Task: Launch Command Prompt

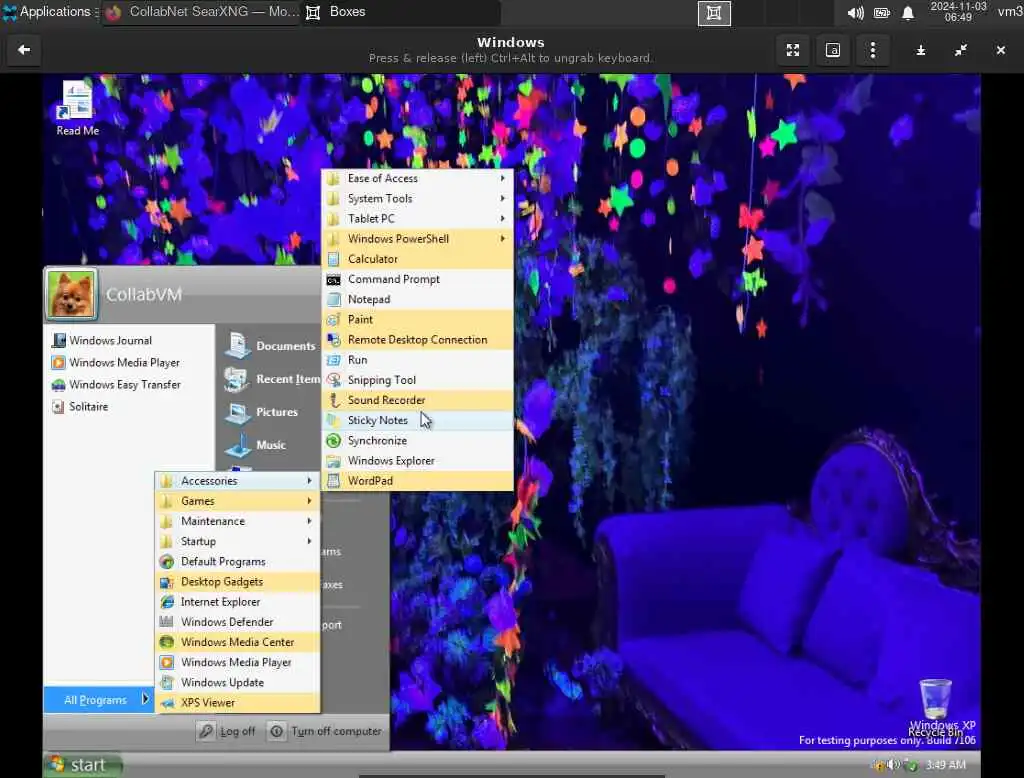Action: (x=417, y=279)
